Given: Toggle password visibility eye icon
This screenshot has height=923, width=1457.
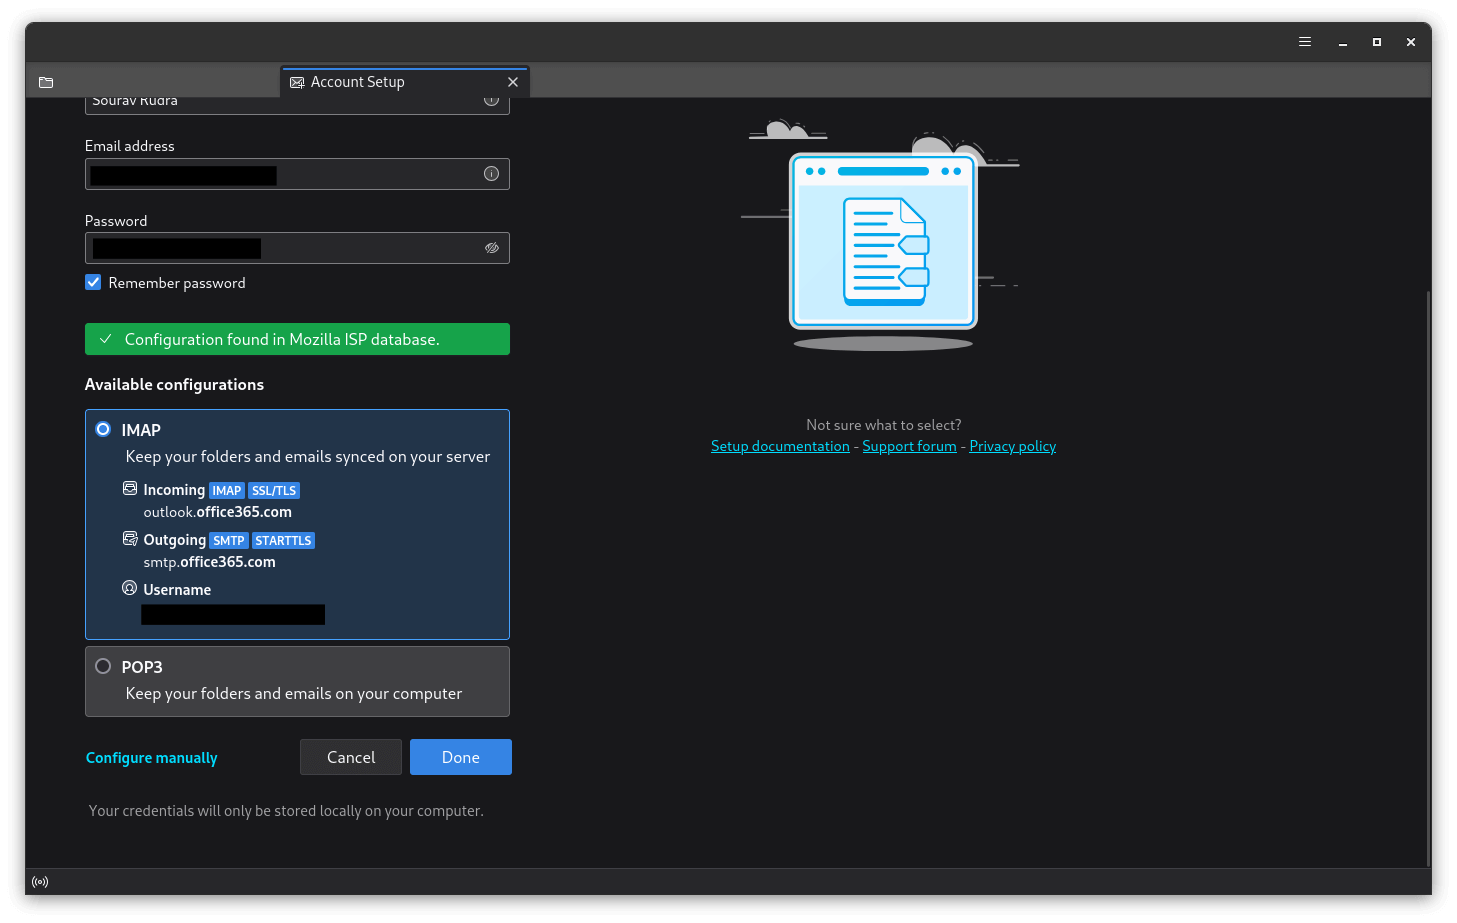Looking at the screenshot, I should (491, 248).
